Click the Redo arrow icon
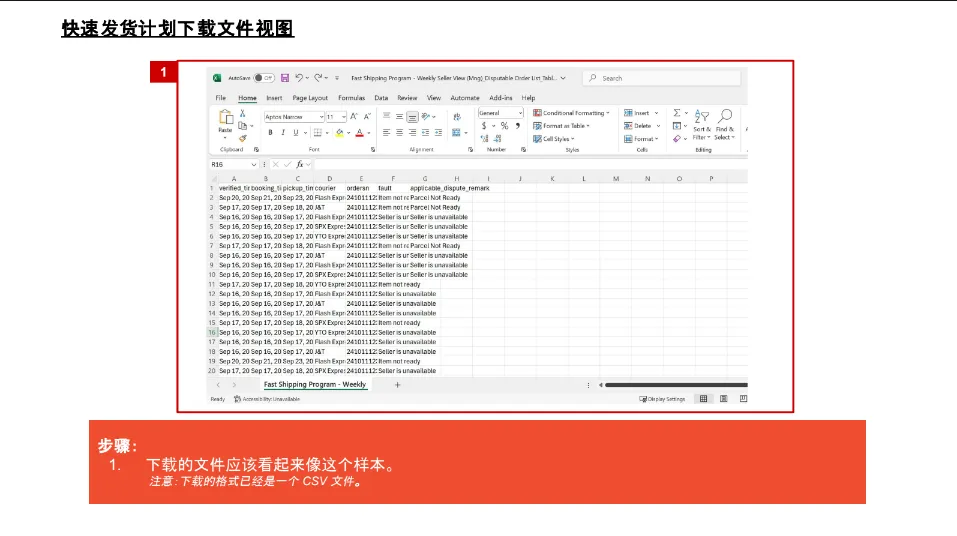This screenshot has height=536, width=957. point(318,78)
